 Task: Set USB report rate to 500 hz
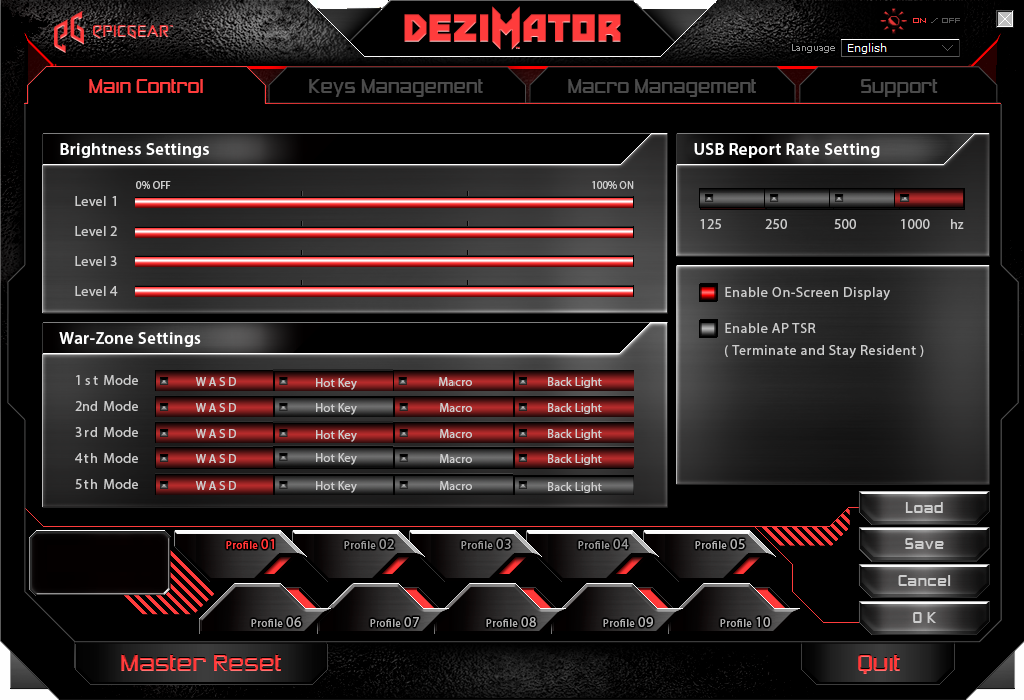pyautogui.click(x=862, y=199)
